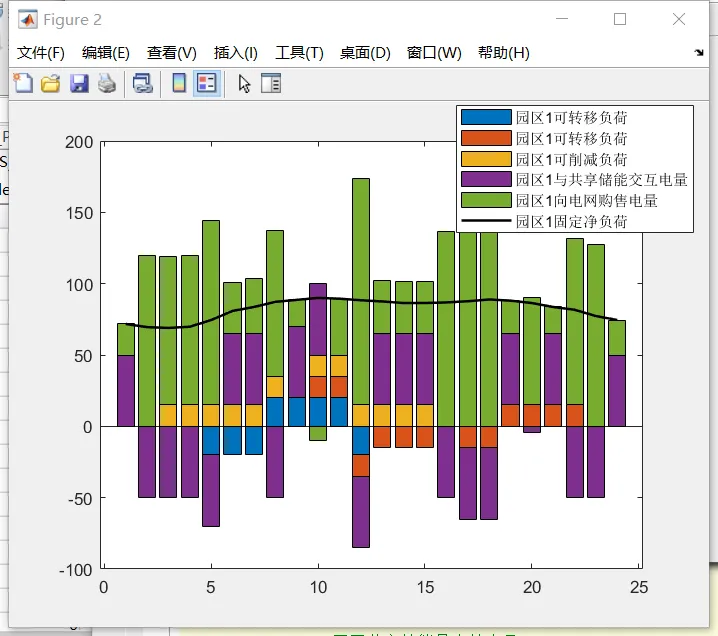Click the Figure 2 window title
Image resolution: width=718 pixels, height=636 pixels.
72,20
